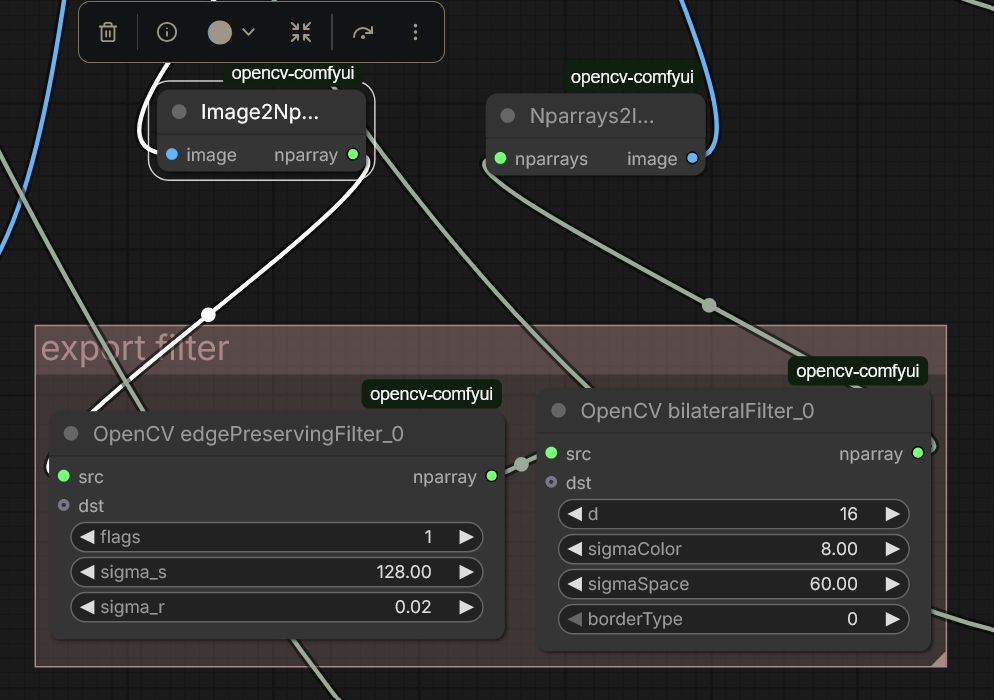Increase sigma_s value with right arrow
Image resolution: width=994 pixels, height=700 pixels.
point(467,572)
